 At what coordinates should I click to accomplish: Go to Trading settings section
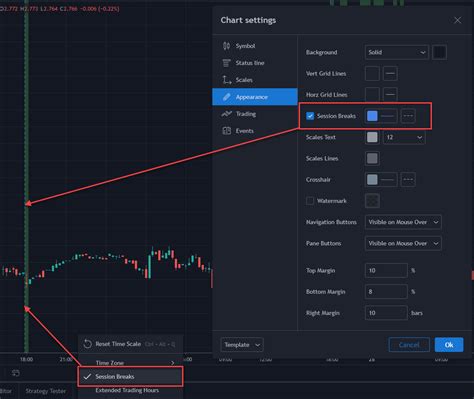coord(255,114)
